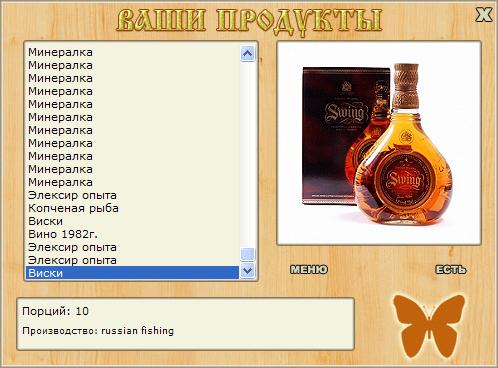This screenshot has height=368, width=498.
Task: Click the highlighted Виски row
Action: pyautogui.click(x=132, y=273)
